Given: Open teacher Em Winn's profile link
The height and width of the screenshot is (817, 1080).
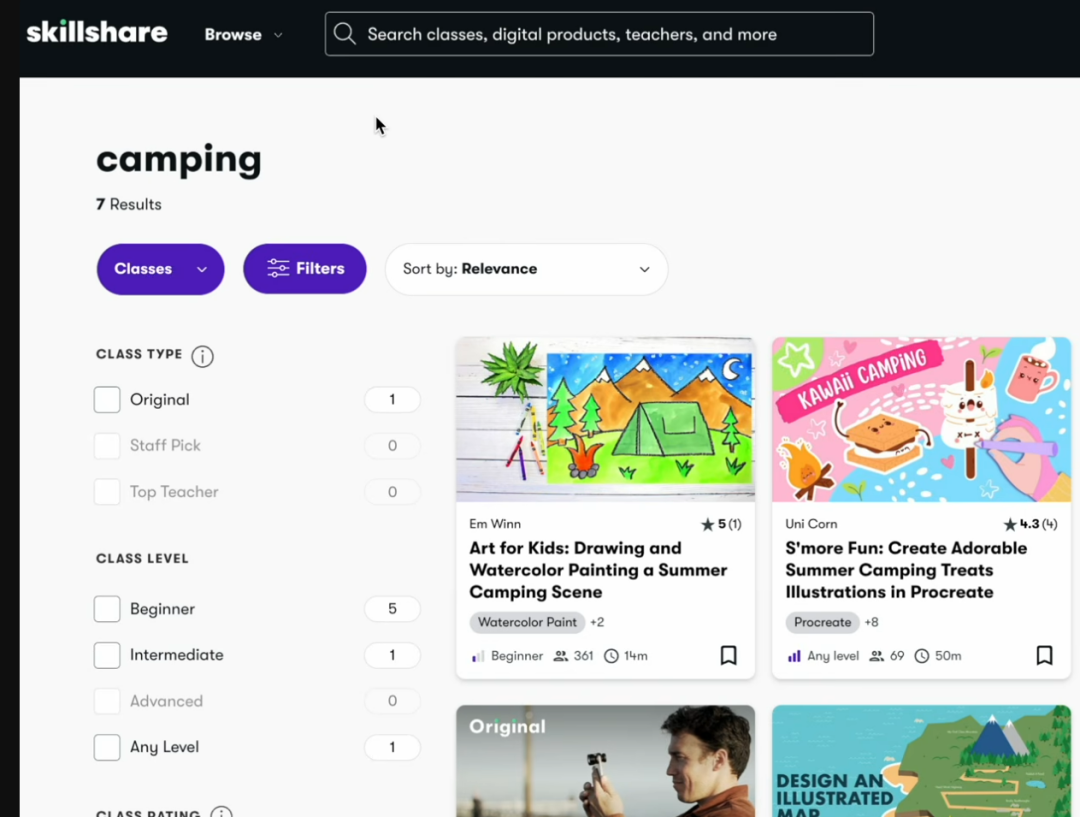Looking at the screenshot, I should click(495, 524).
